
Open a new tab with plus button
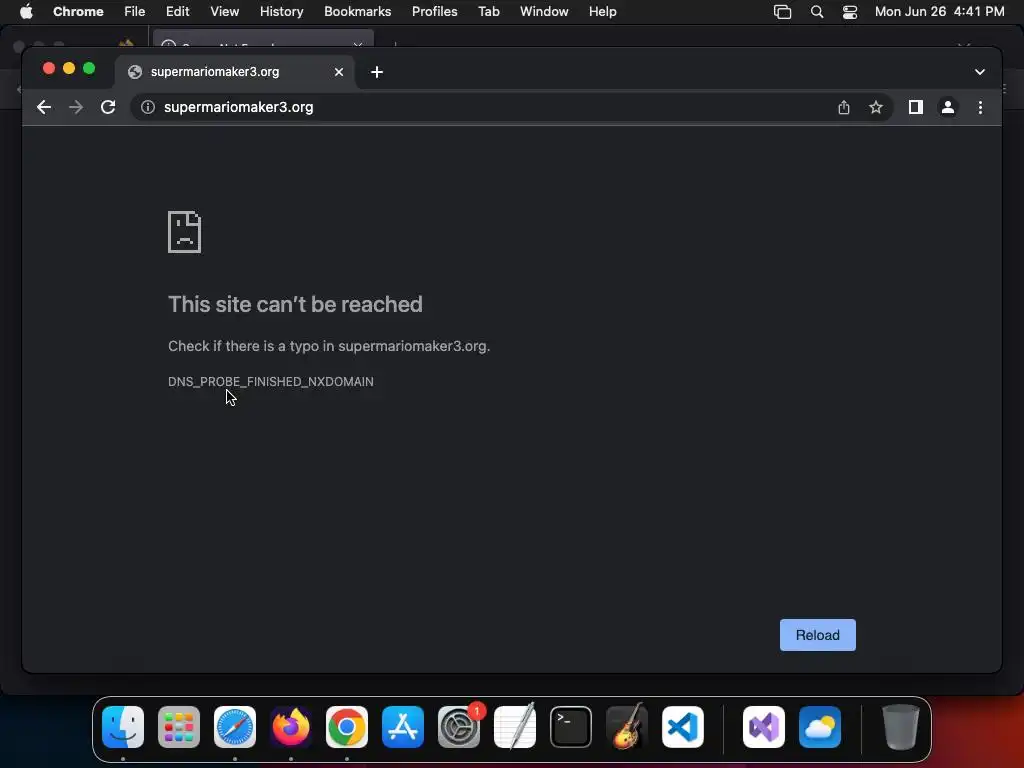pyautogui.click(x=377, y=72)
